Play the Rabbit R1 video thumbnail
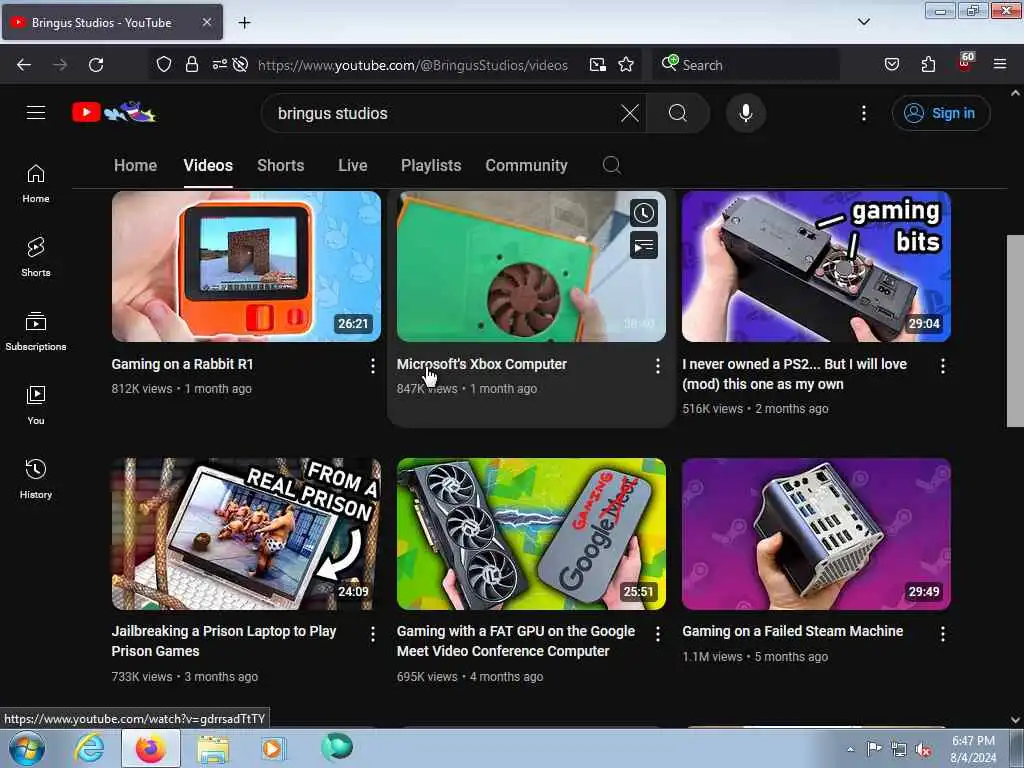1024x768 pixels. [246, 266]
